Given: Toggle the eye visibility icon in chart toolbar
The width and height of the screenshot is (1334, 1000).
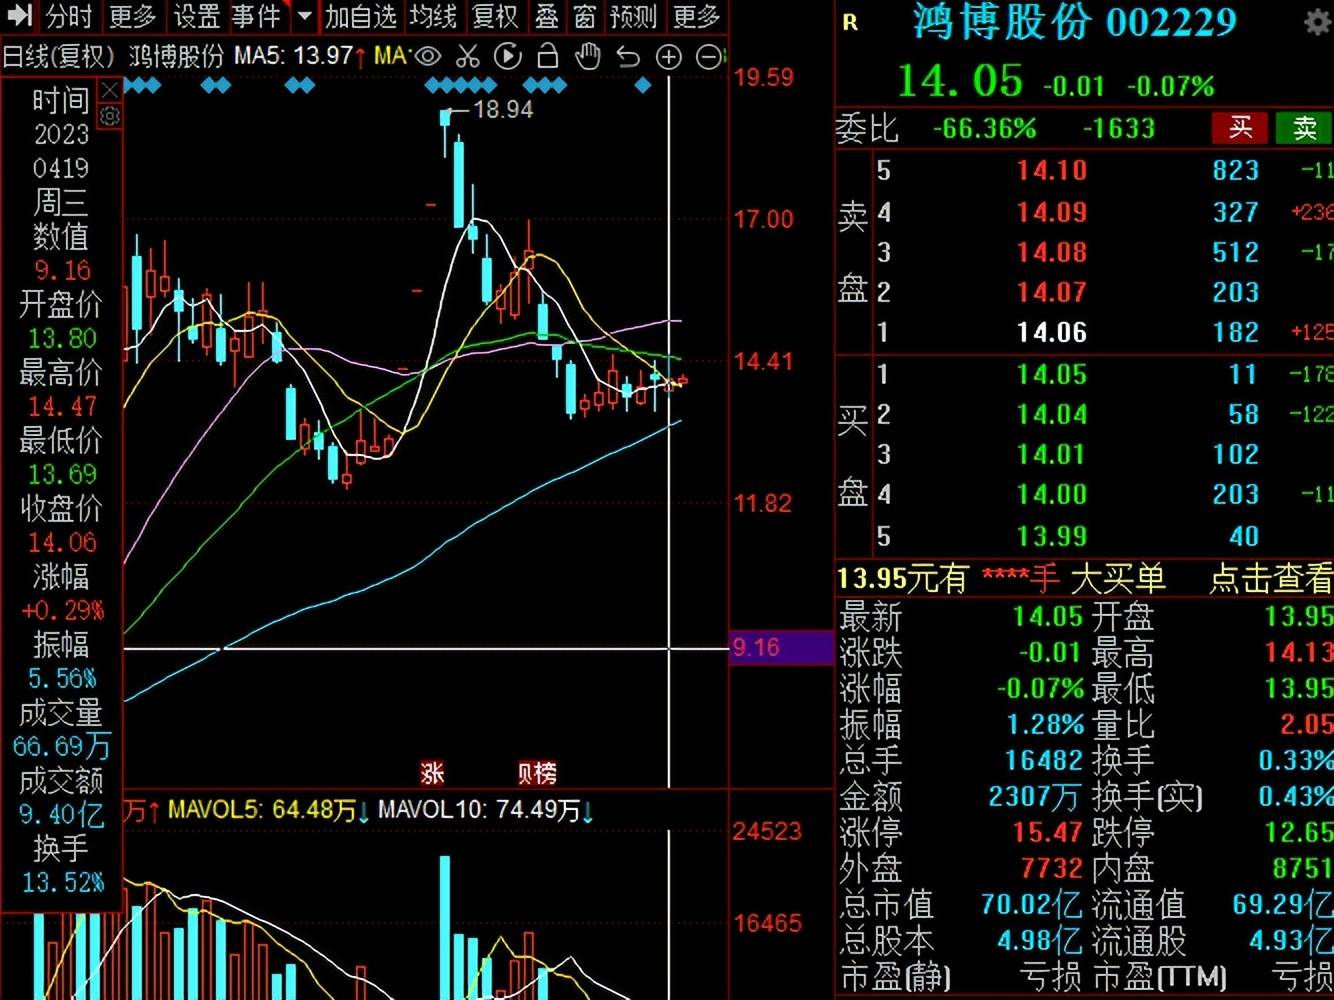Looking at the screenshot, I should 428,57.
